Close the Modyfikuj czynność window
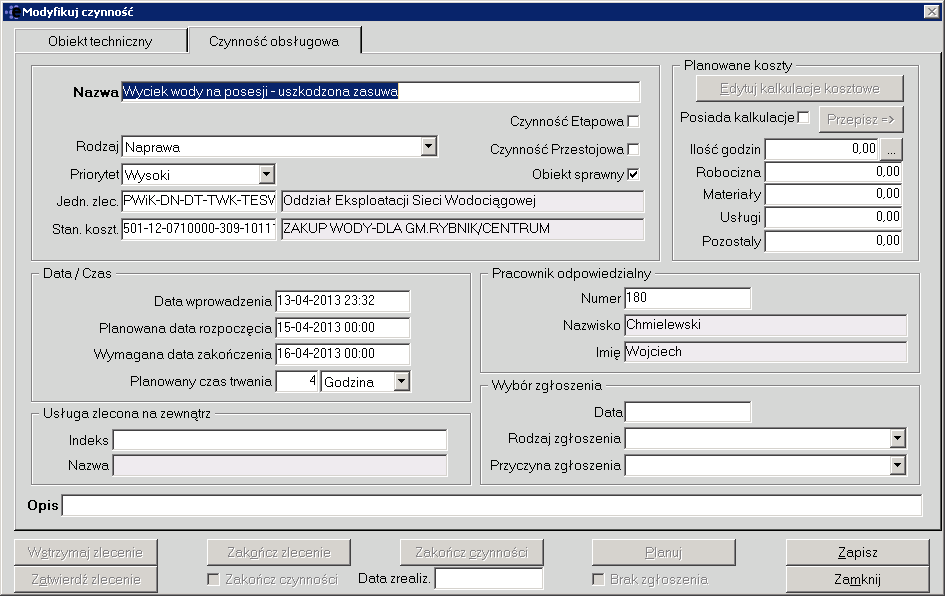This screenshot has width=945, height=596. point(931,11)
